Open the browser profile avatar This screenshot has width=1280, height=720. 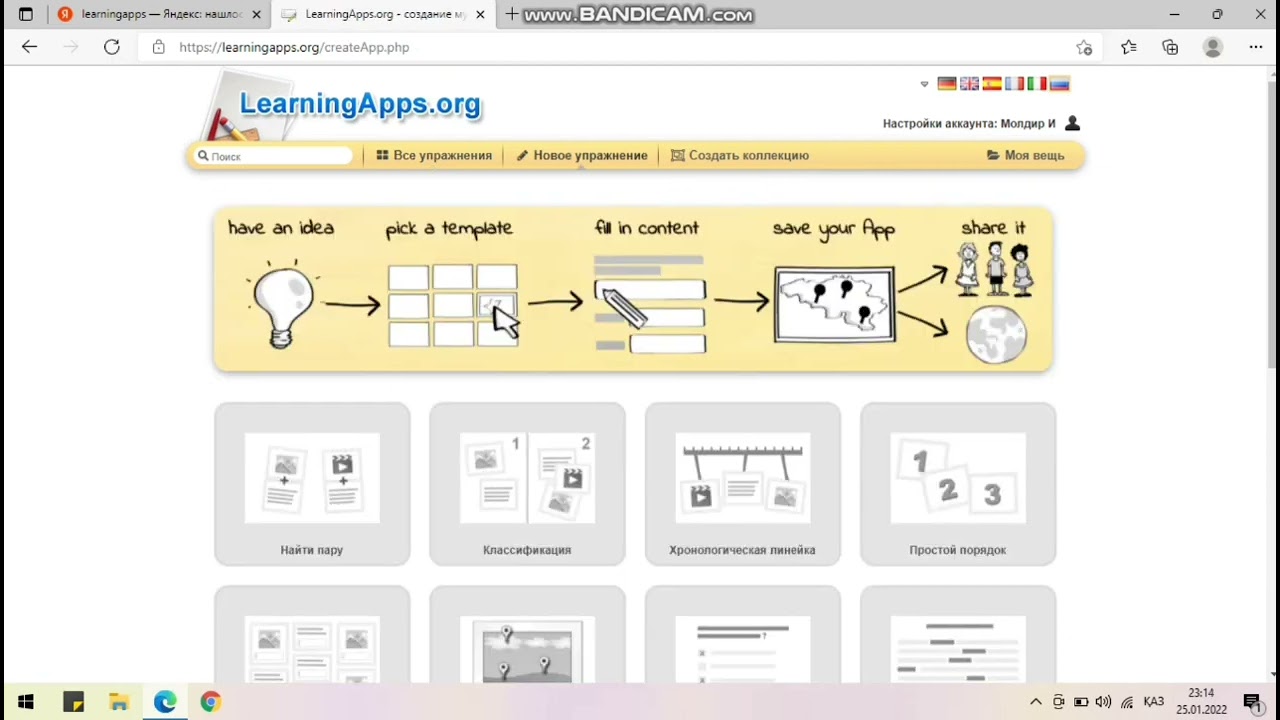pyautogui.click(x=1213, y=47)
